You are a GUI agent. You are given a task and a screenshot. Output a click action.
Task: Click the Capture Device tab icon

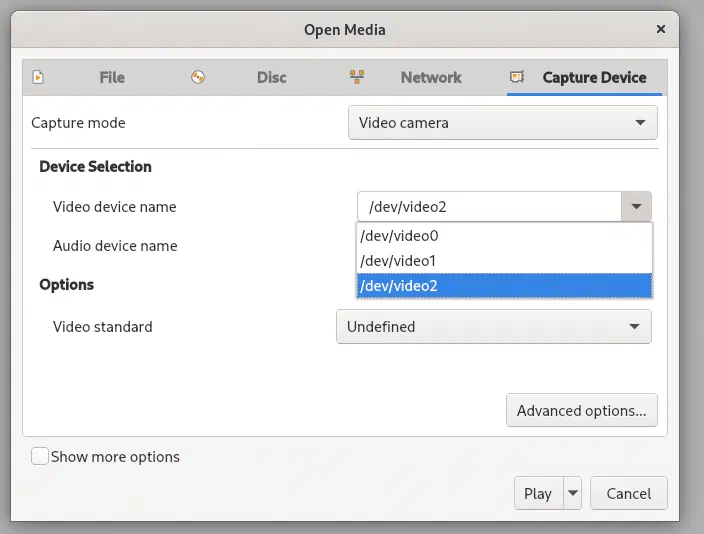[x=517, y=77]
